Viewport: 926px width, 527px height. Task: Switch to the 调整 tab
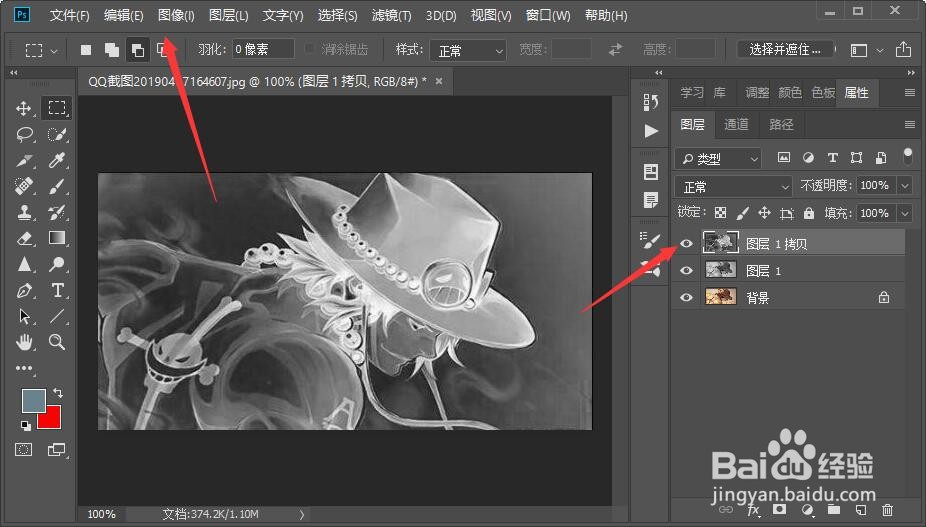click(757, 92)
